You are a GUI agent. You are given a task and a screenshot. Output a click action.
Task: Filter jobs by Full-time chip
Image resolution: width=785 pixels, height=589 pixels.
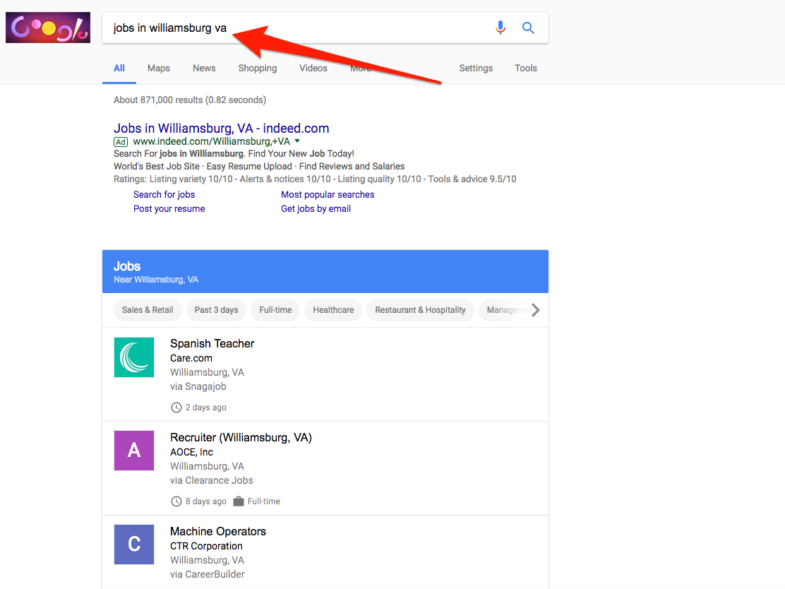pos(275,310)
